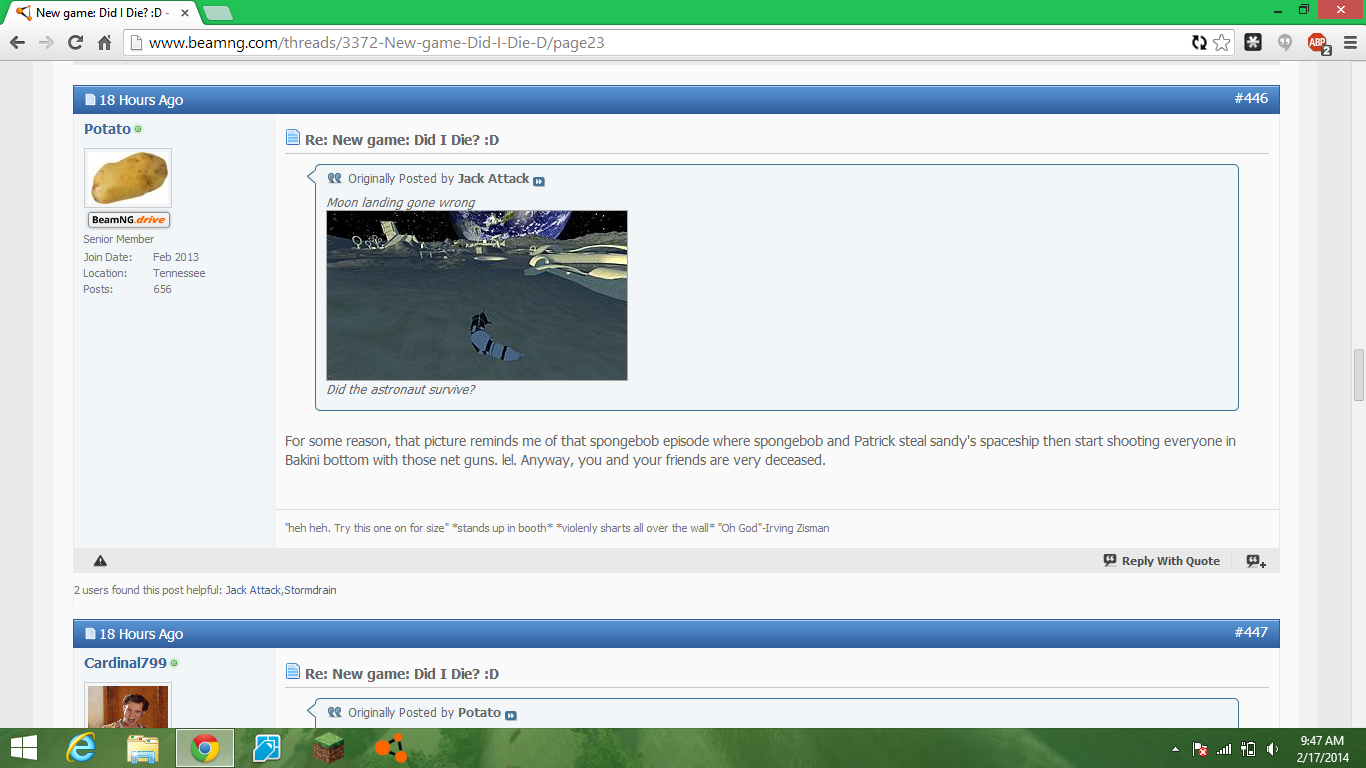Image resolution: width=1366 pixels, height=768 pixels.
Task: Open Stormdrain in helpful users list
Action: pos(310,590)
